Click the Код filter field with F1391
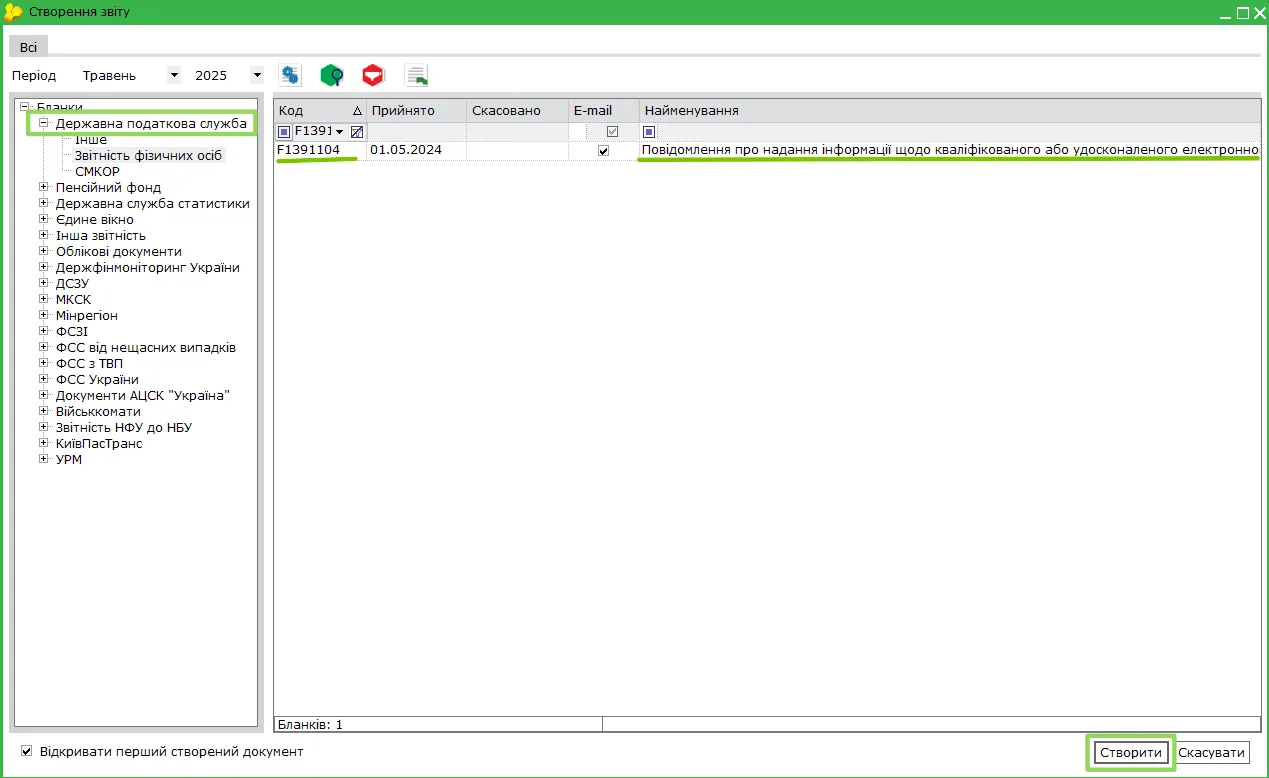This screenshot has width=1269, height=778. click(x=313, y=132)
